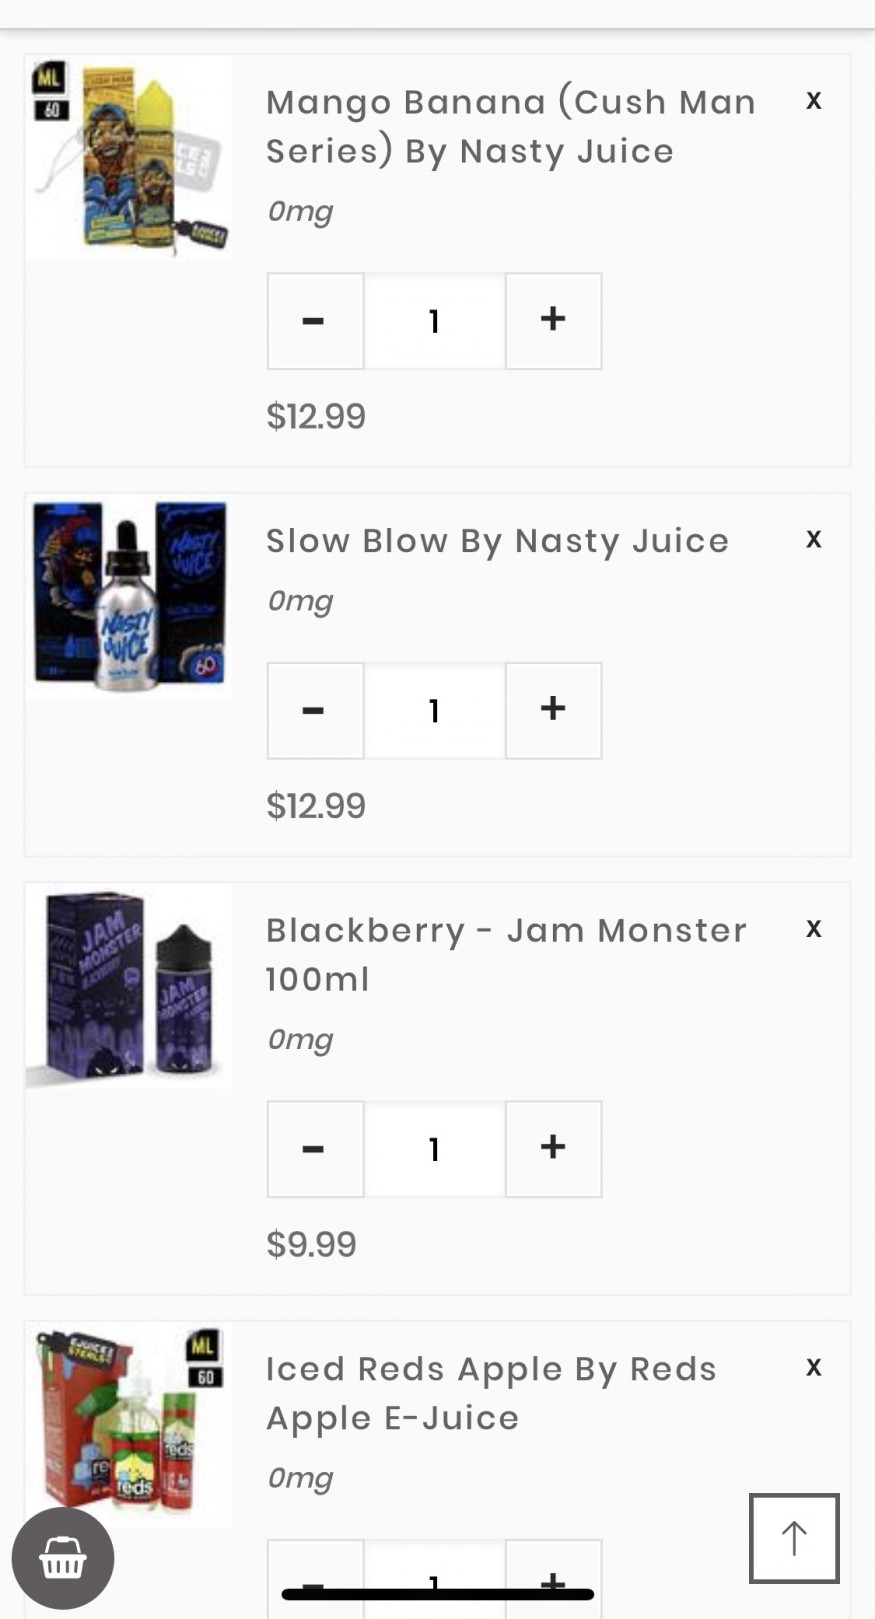Viewport: 875px width, 1619px height.
Task: Decrease Slow Blow quantity with minus
Action: (314, 710)
